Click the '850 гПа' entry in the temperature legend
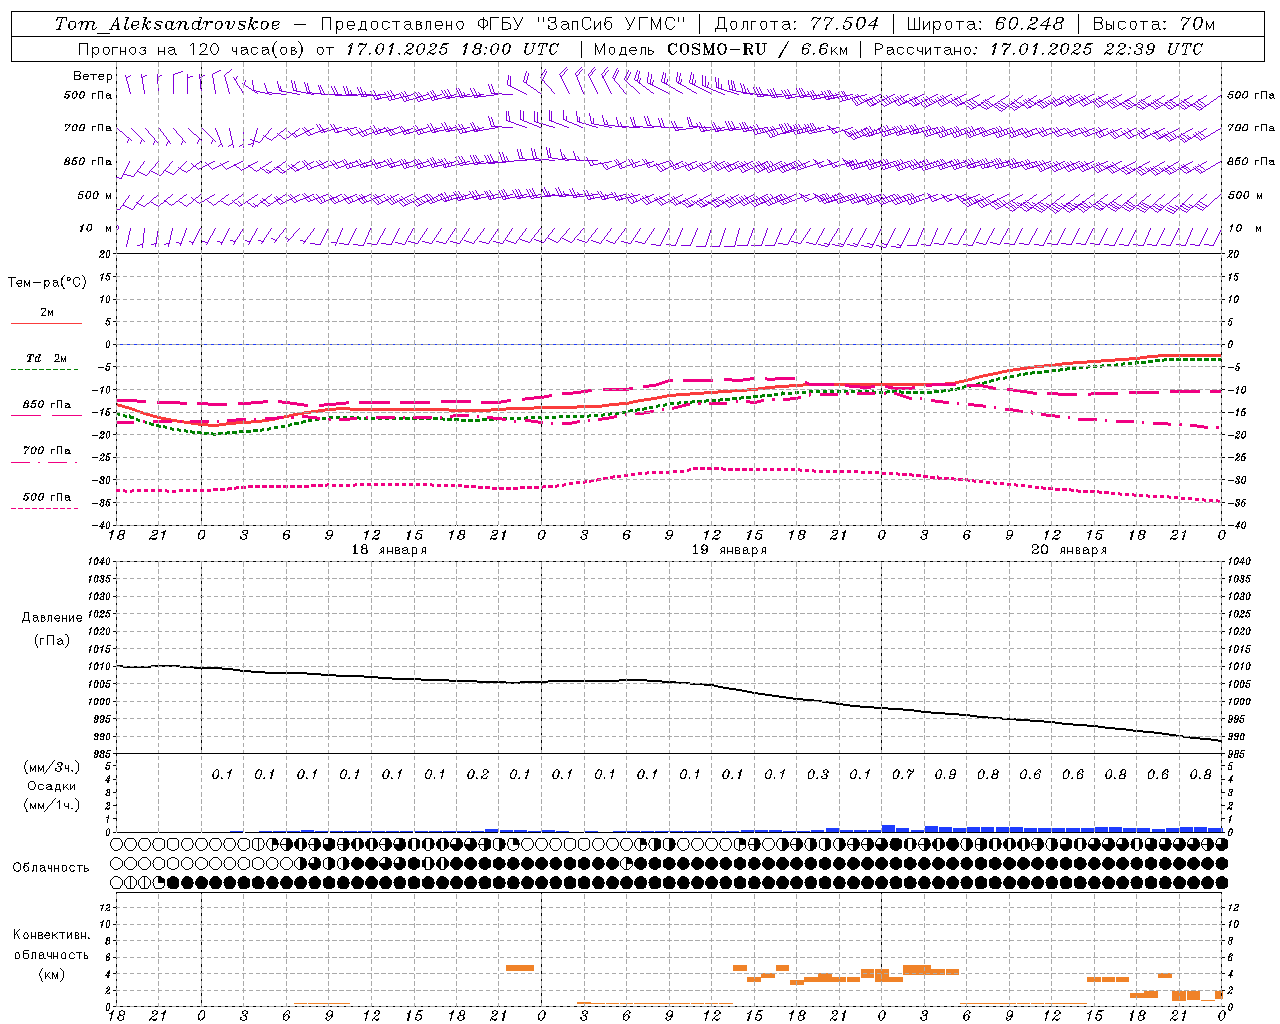This screenshot has height=1024, width=1280. pos(47,405)
